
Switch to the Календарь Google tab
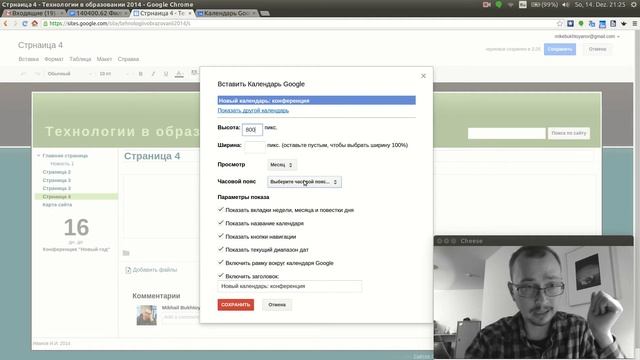point(227,13)
